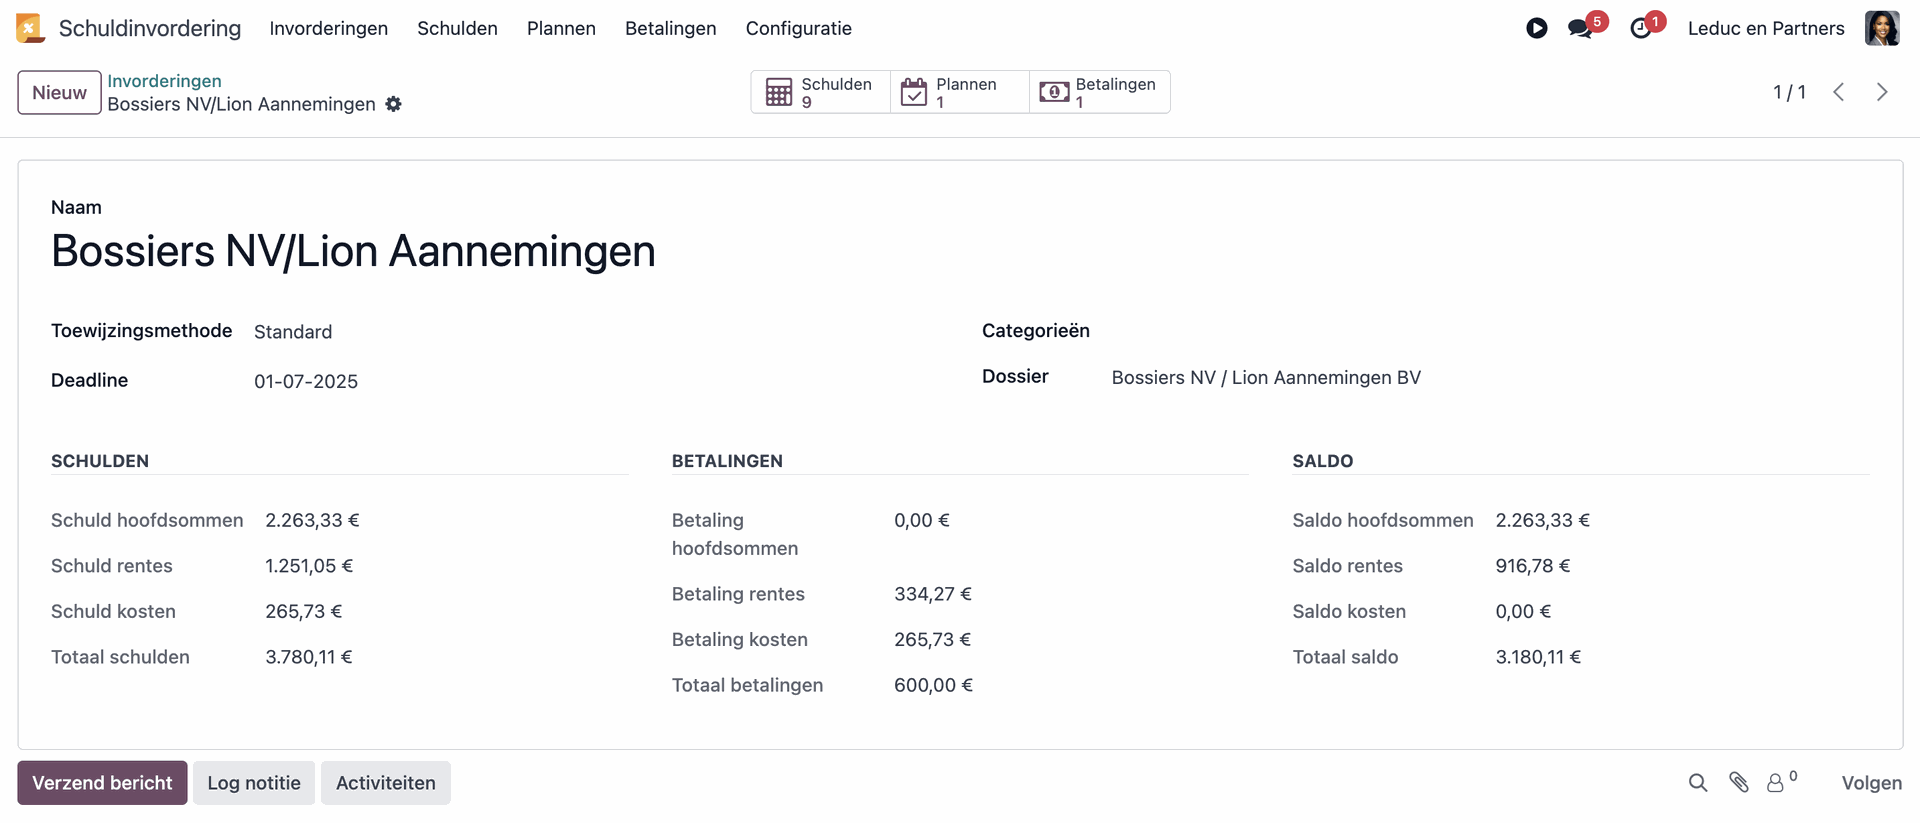The width and height of the screenshot is (1920, 823).
Task: Go to next record arrow
Action: (x=1882, y=92)
